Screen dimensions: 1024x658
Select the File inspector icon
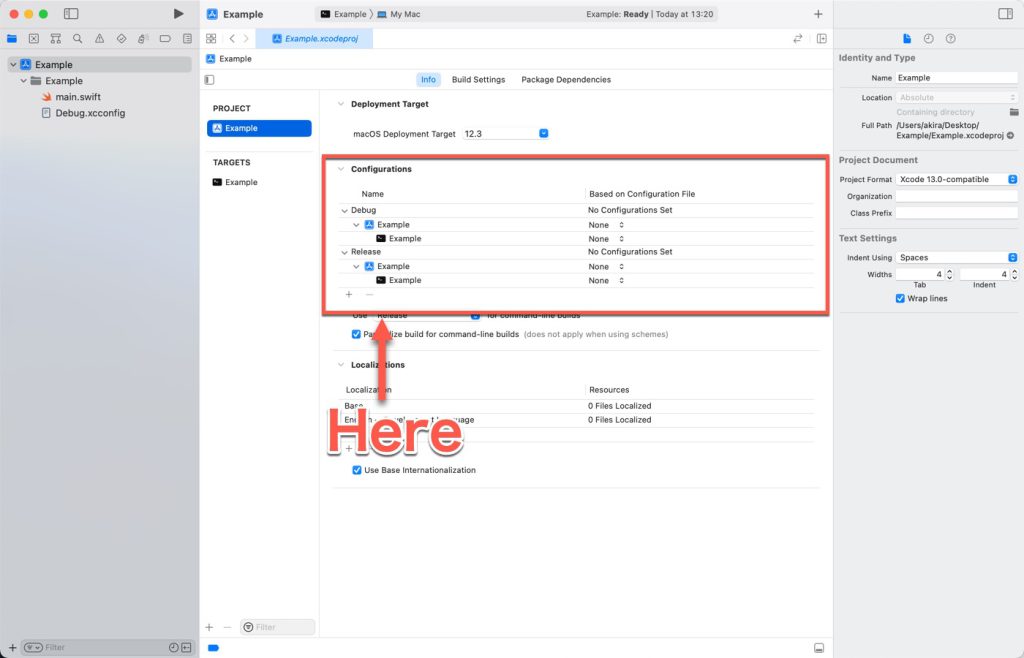(x=906, y=39)
